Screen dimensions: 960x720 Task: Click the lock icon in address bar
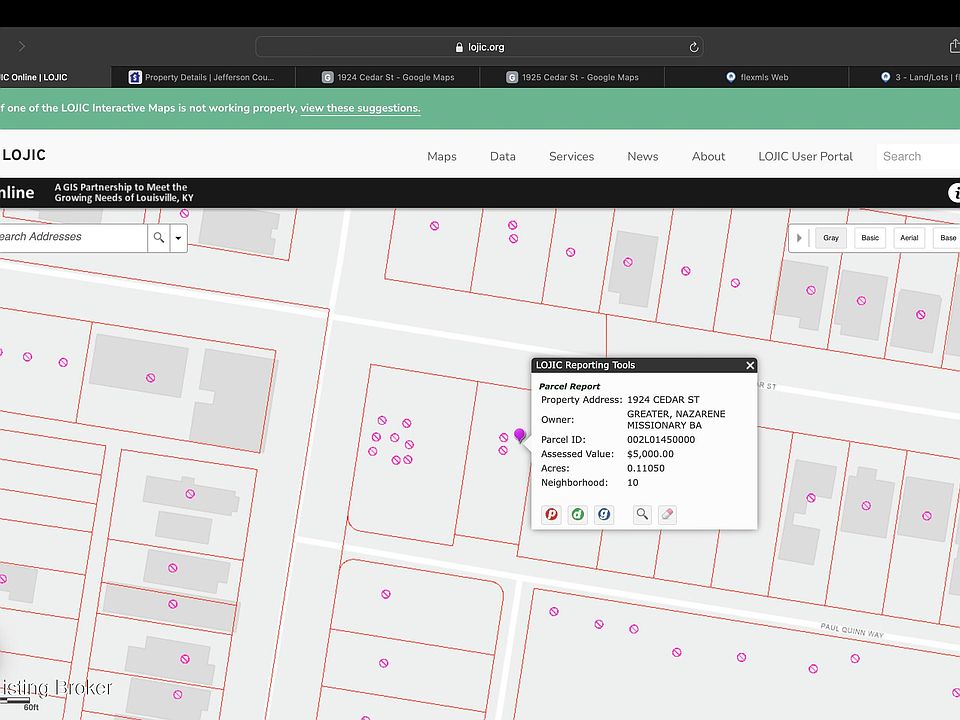(x=459, y=47)
